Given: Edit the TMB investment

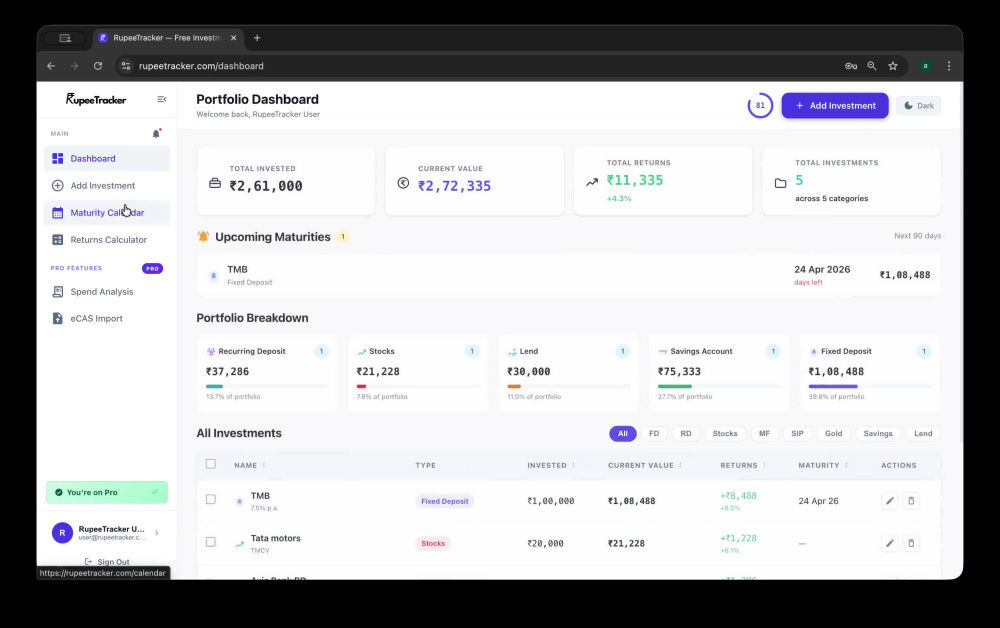Looking at the screenshot, I should 890,500.
